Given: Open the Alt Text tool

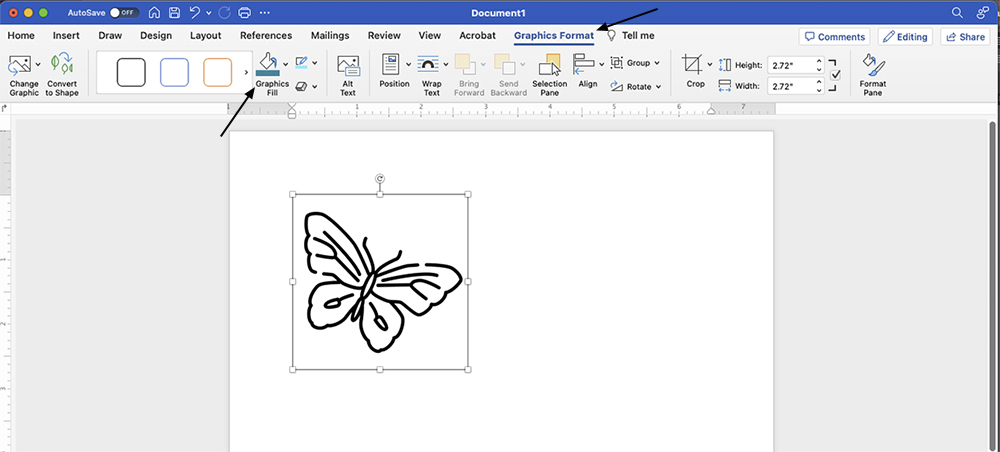Looking at the screenshot, I should [x=348, y=75].
